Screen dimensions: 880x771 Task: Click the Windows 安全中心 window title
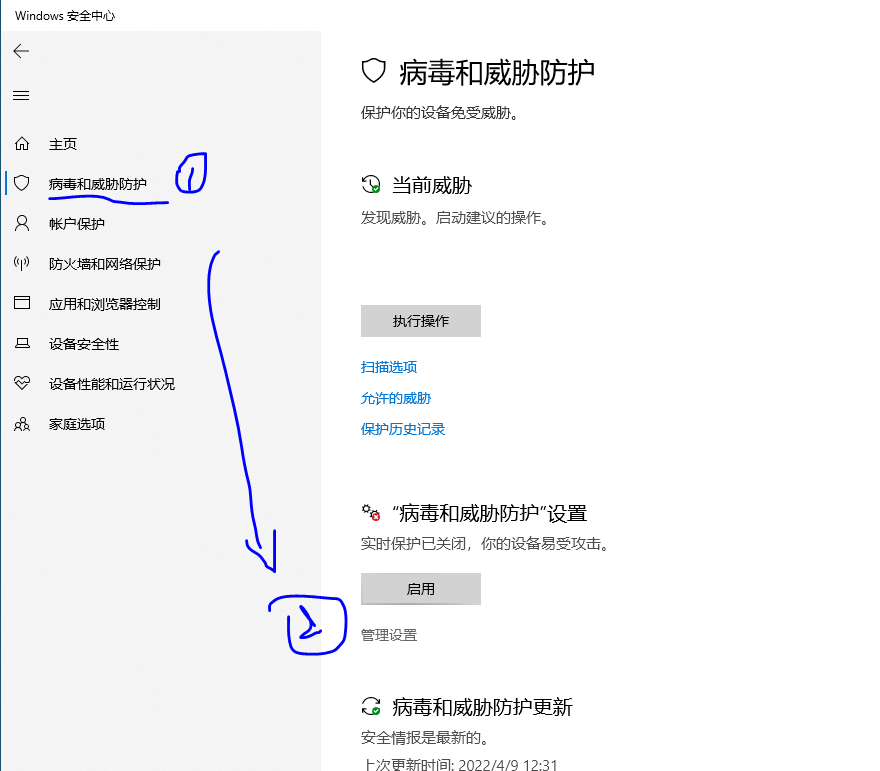[x=65, y=16]
